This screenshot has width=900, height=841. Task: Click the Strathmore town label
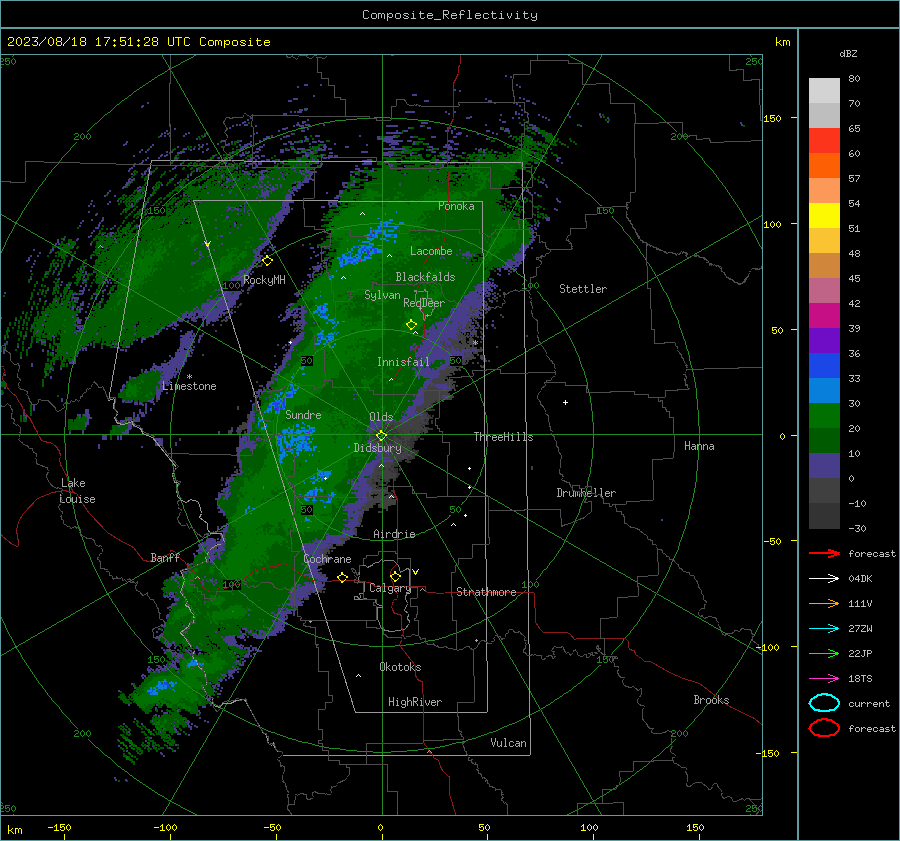click(x=486, y=592)
